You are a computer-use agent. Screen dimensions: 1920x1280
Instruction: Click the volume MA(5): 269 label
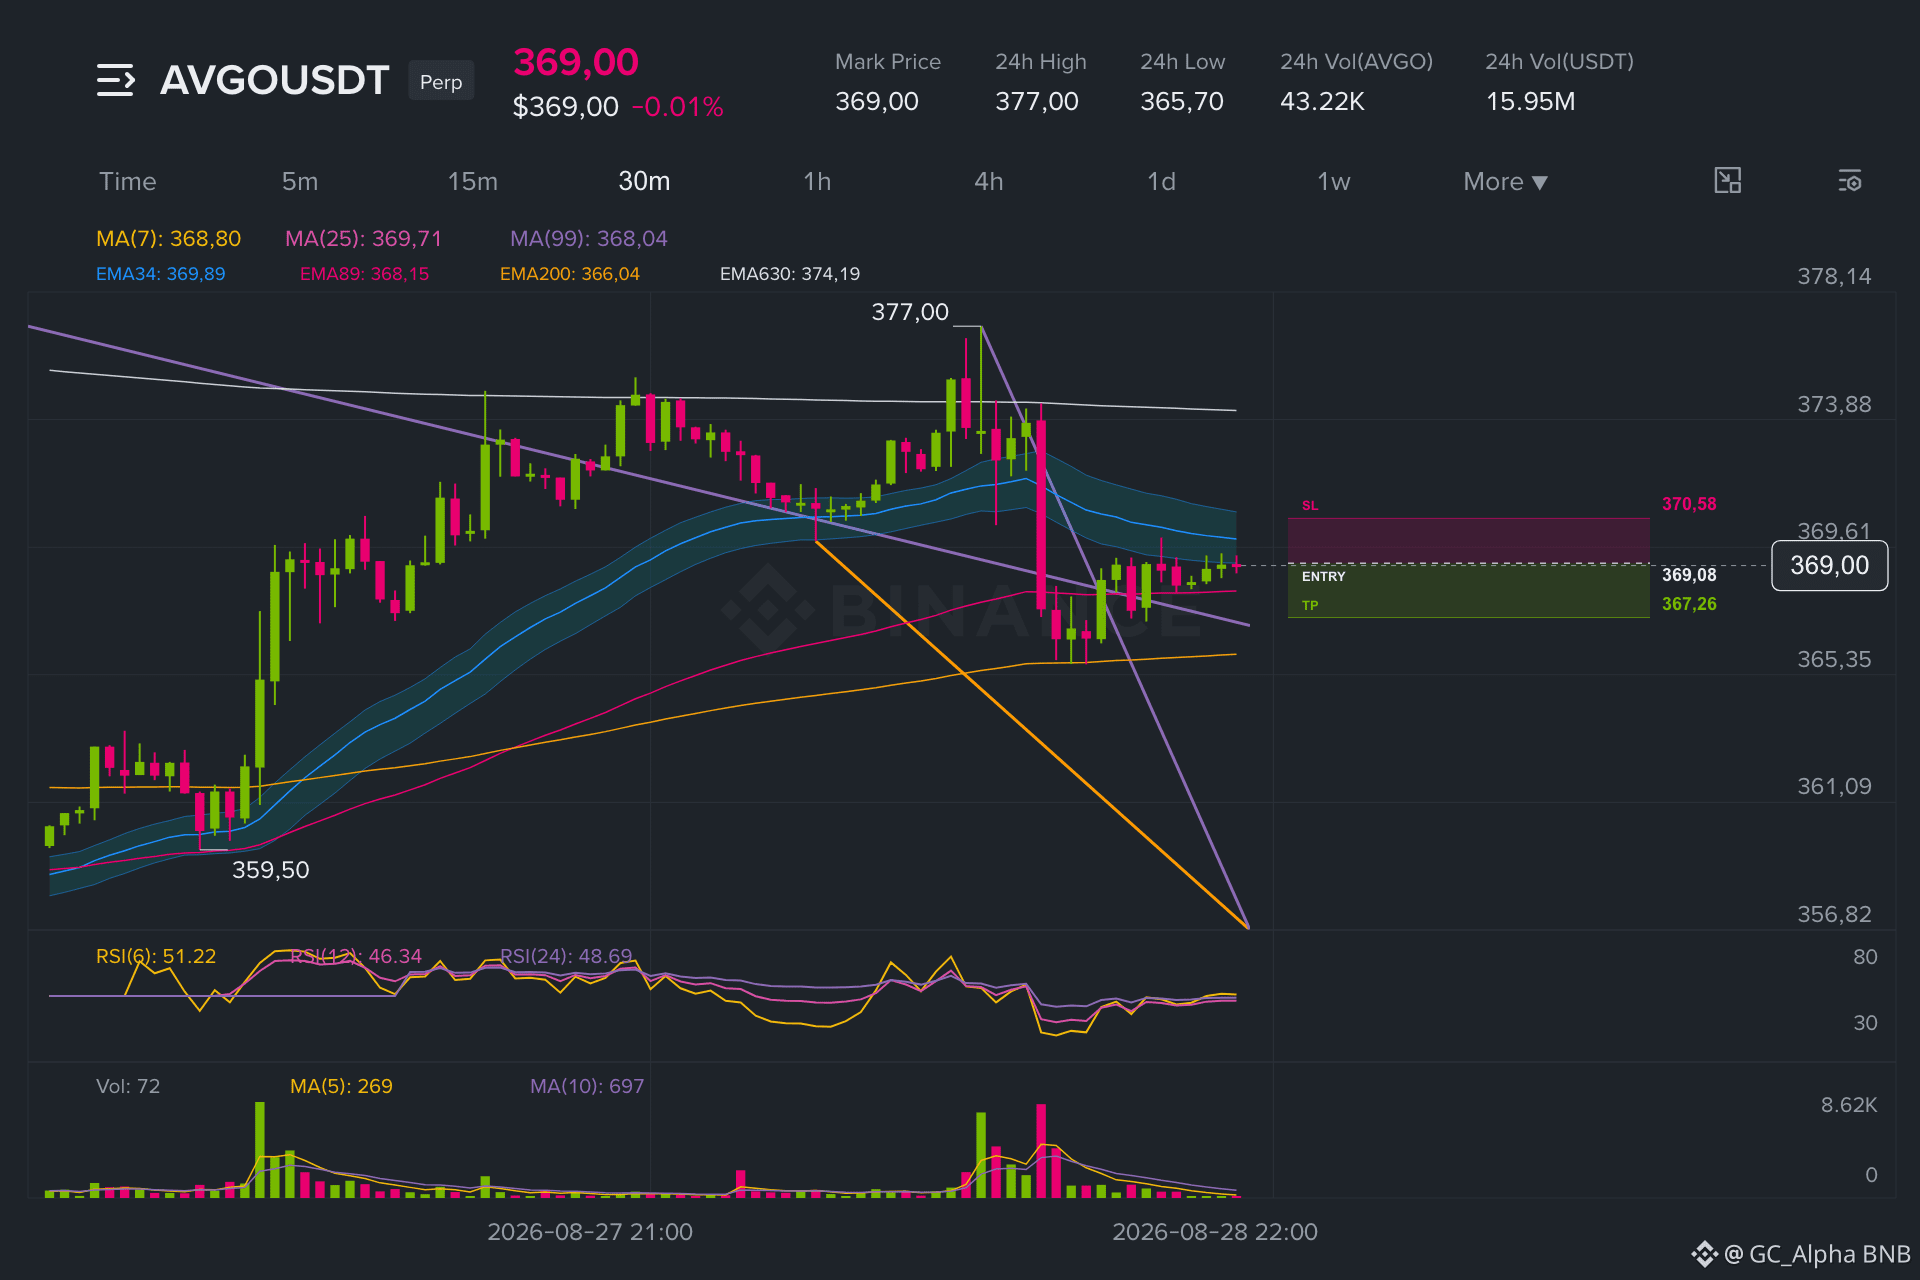tap(341, 1086)
